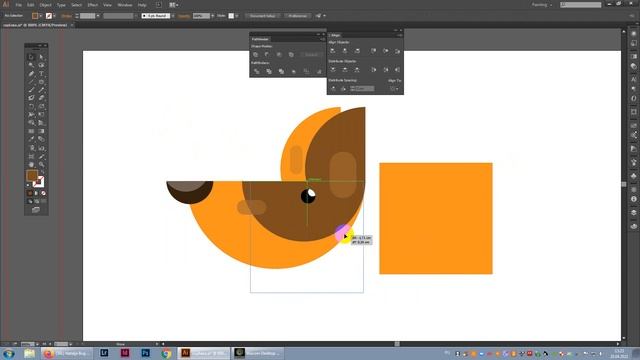Reset to default fill and stroke
The height and width of the screenshot is (360, 640).
tap(28, 185)
